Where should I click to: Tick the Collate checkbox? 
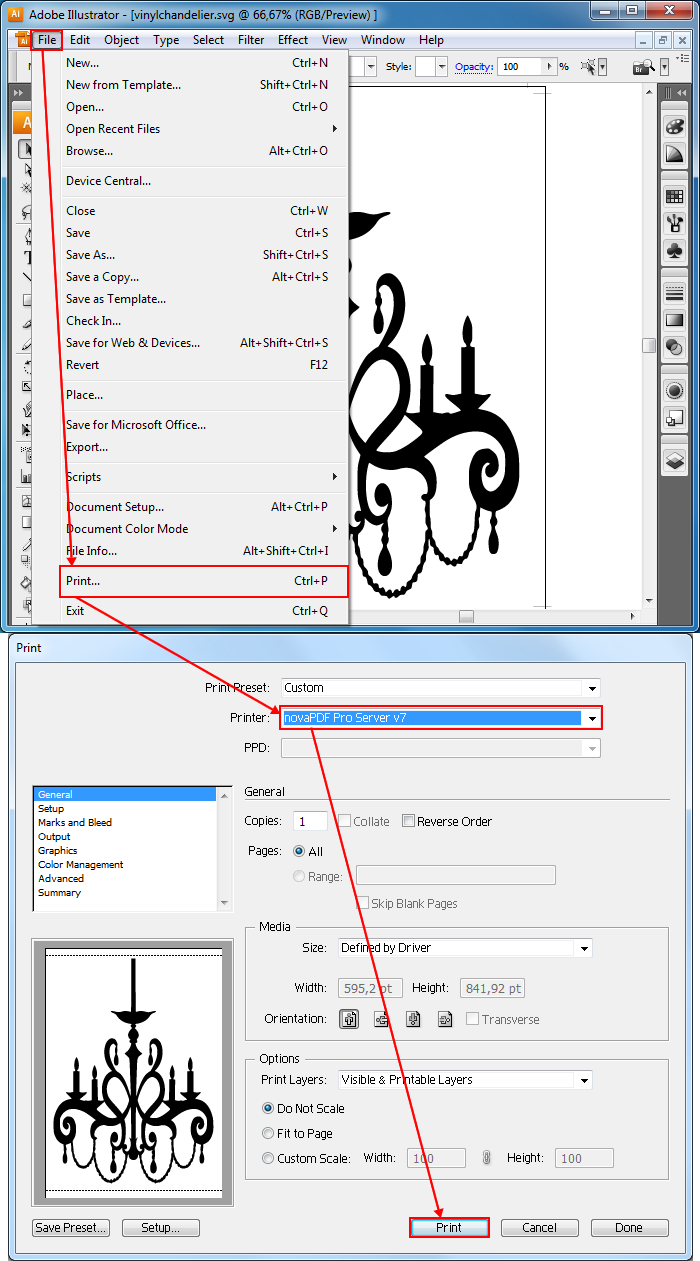click(x=344, y=821)
